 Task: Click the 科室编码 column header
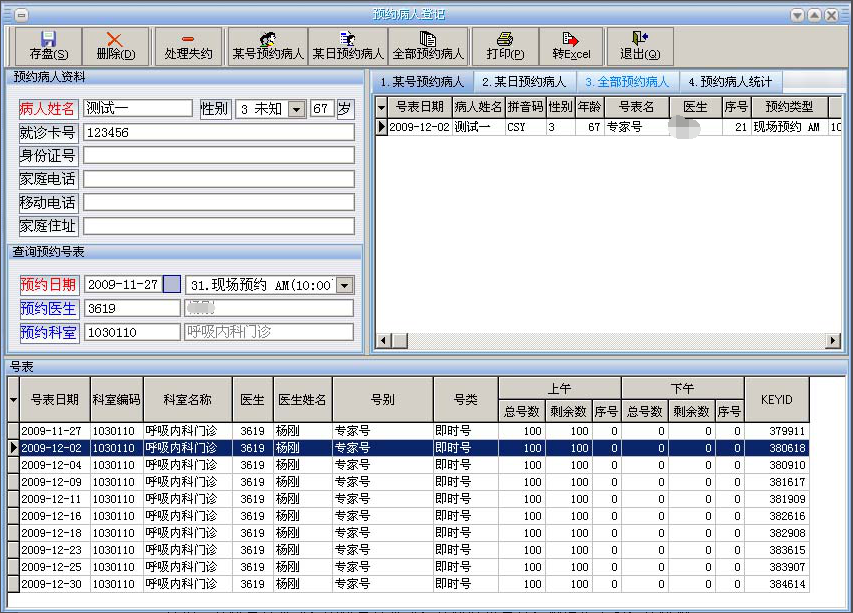116,400
